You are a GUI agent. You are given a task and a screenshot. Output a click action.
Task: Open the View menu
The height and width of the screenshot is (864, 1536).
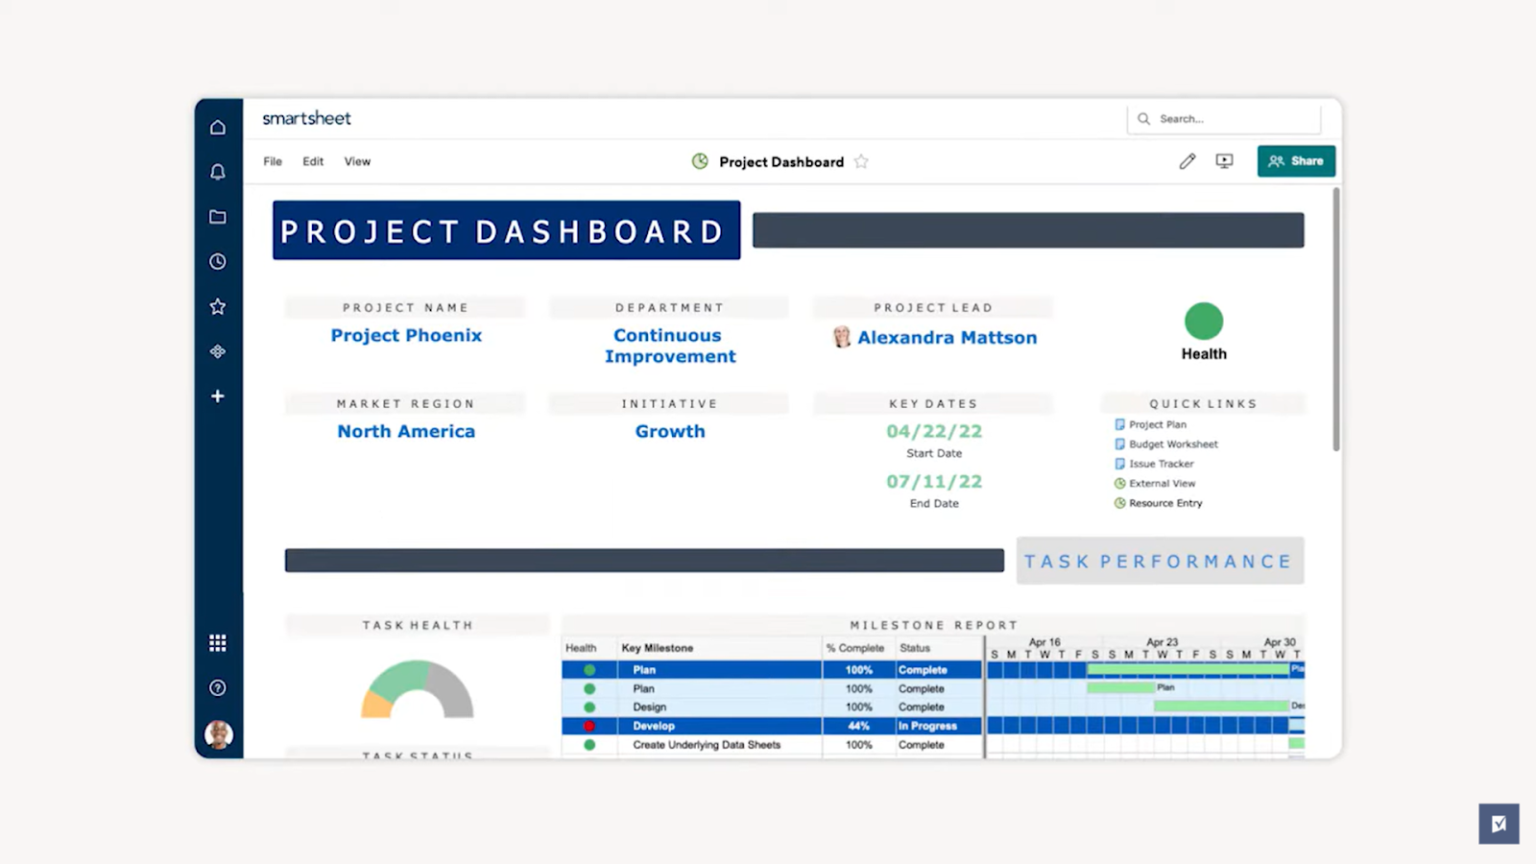tap(357, 161)
